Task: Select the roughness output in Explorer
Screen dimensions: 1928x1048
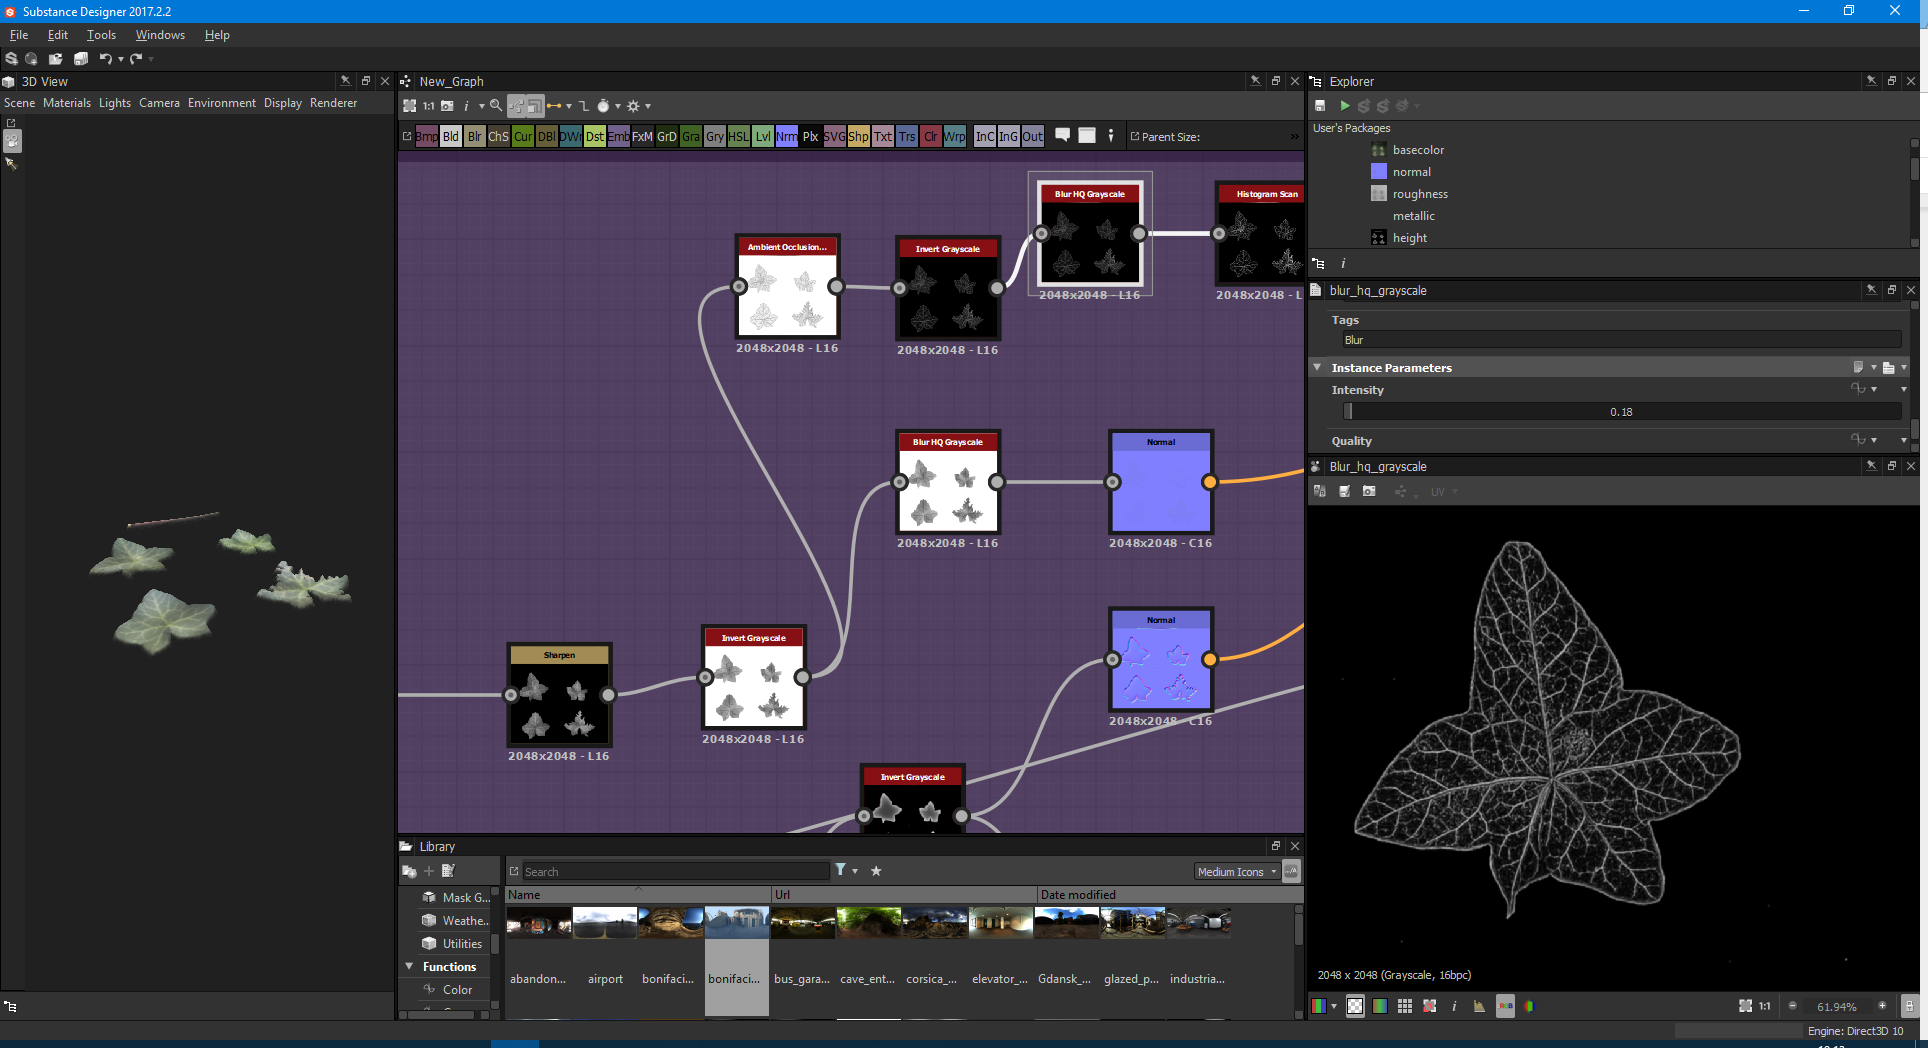Action: [1419, 194]
